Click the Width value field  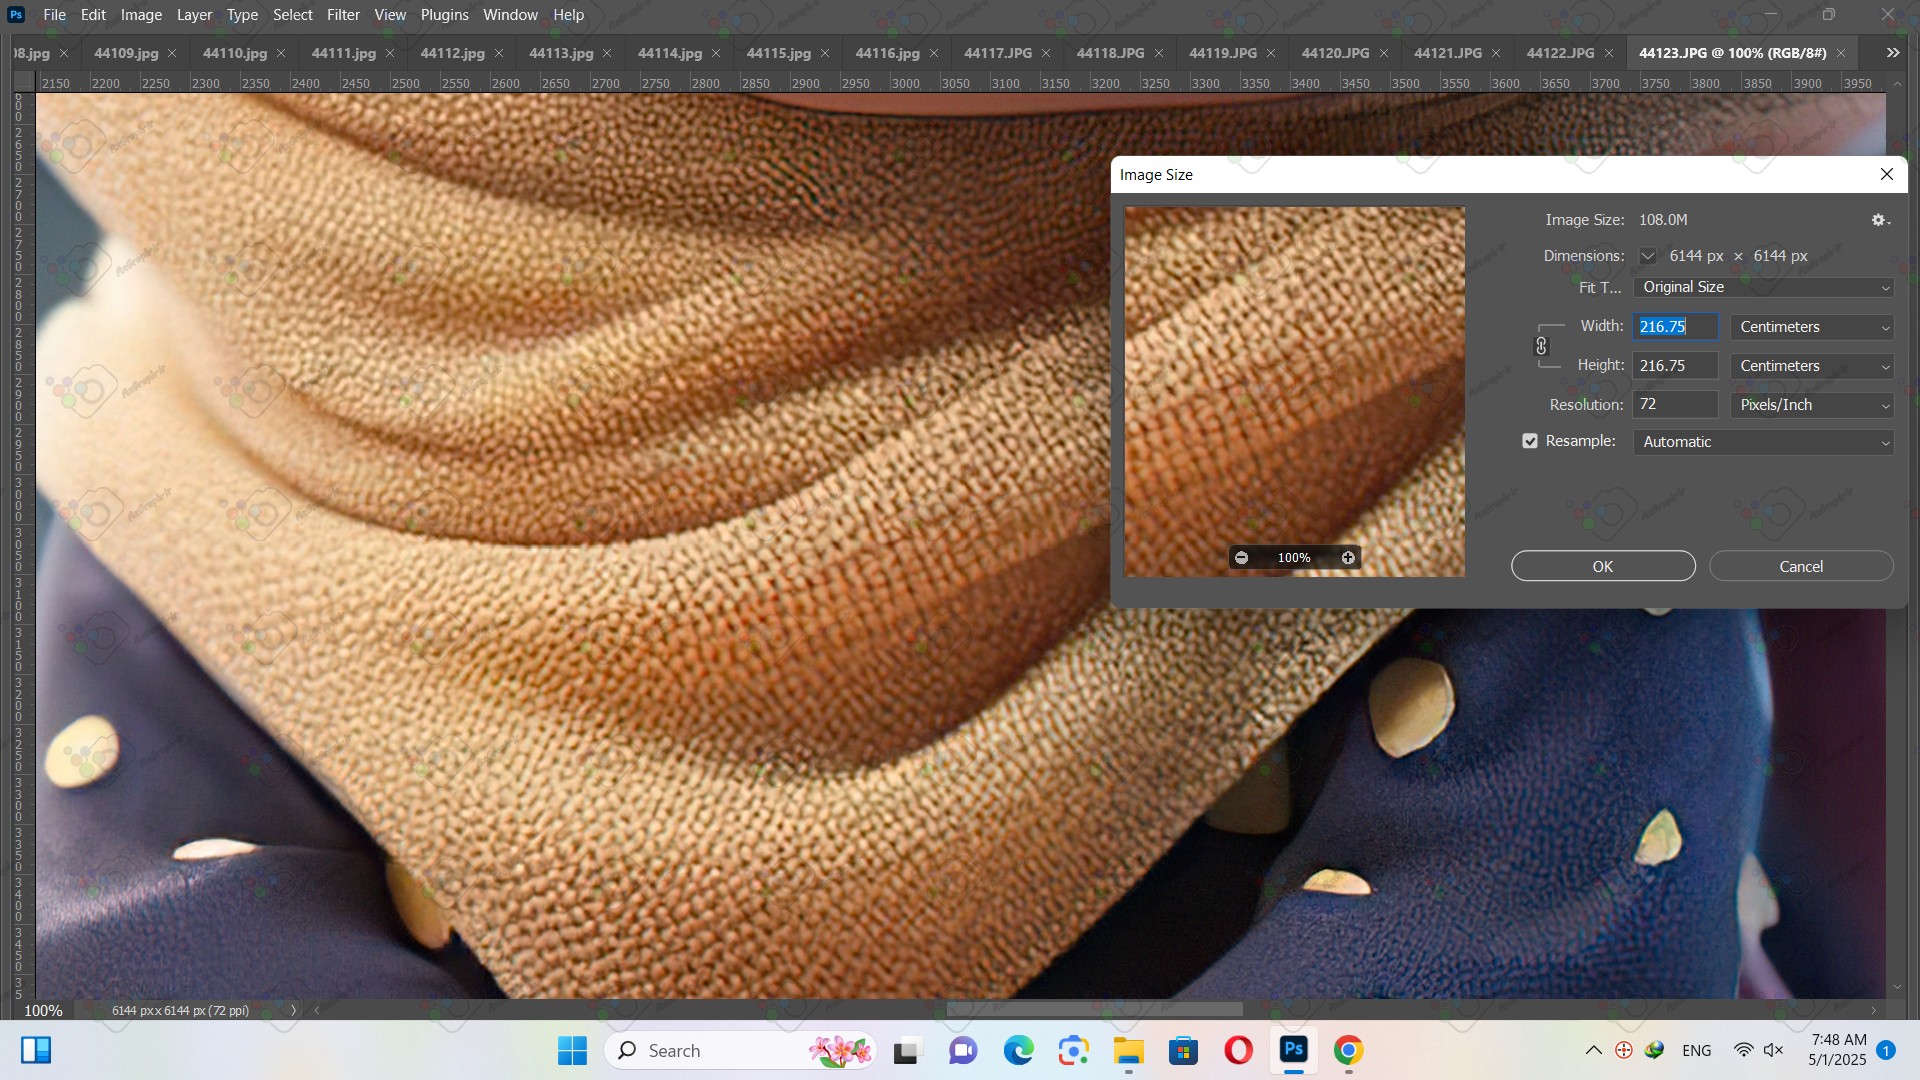point(1675,327)
